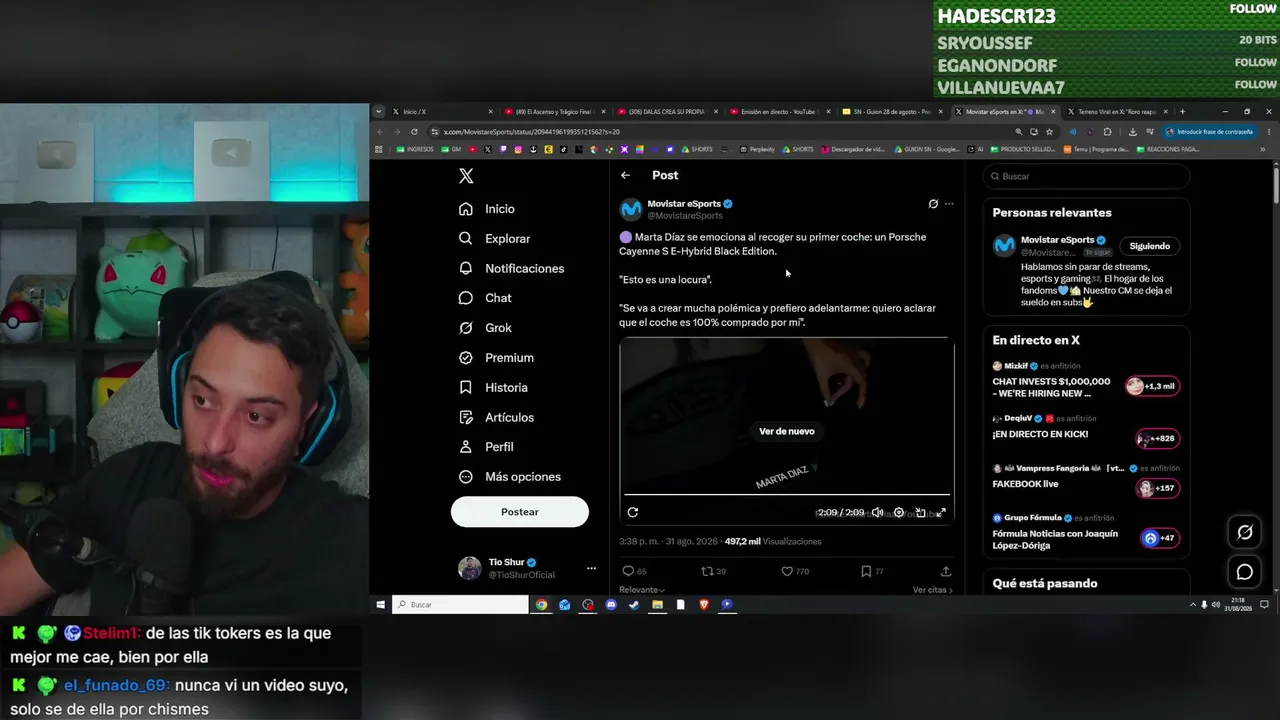Click the Ver citas link
Screen dimensions: 1280x720
(x=933, y=590)
